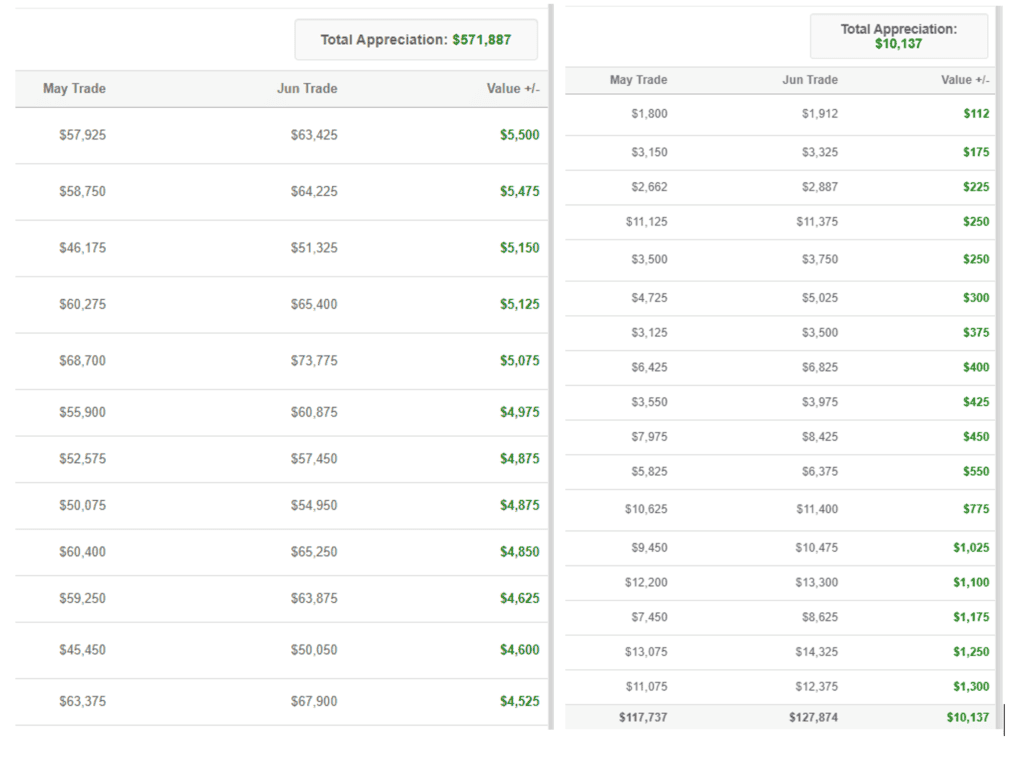The width and height of the screenshot is (1024, 759).
Task: Select the $1,025 value
Action: click(x=971, y=547)
